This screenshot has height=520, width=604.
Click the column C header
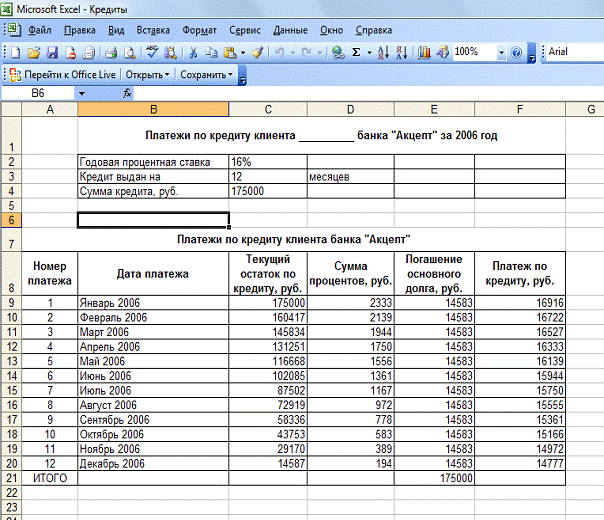pyautogui.click(x=267, y=109)
